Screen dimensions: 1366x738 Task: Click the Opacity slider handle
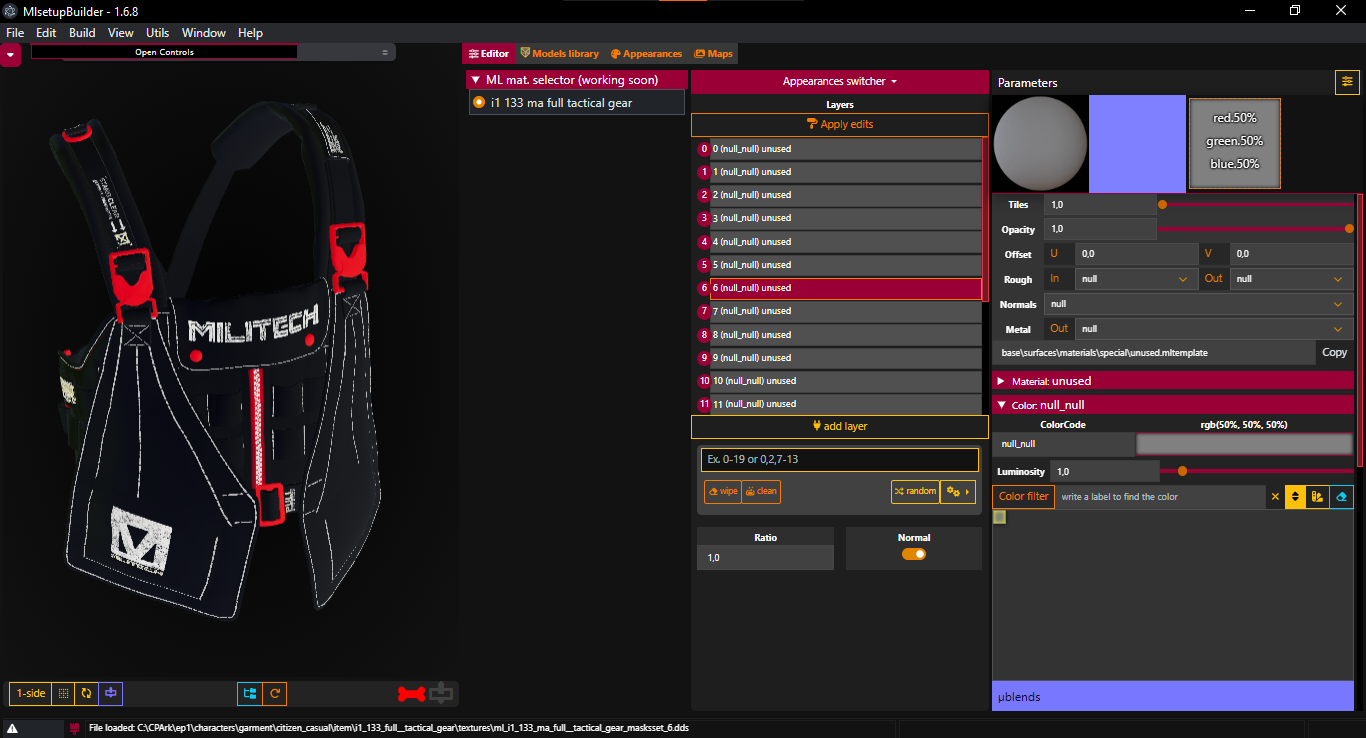1349,229
